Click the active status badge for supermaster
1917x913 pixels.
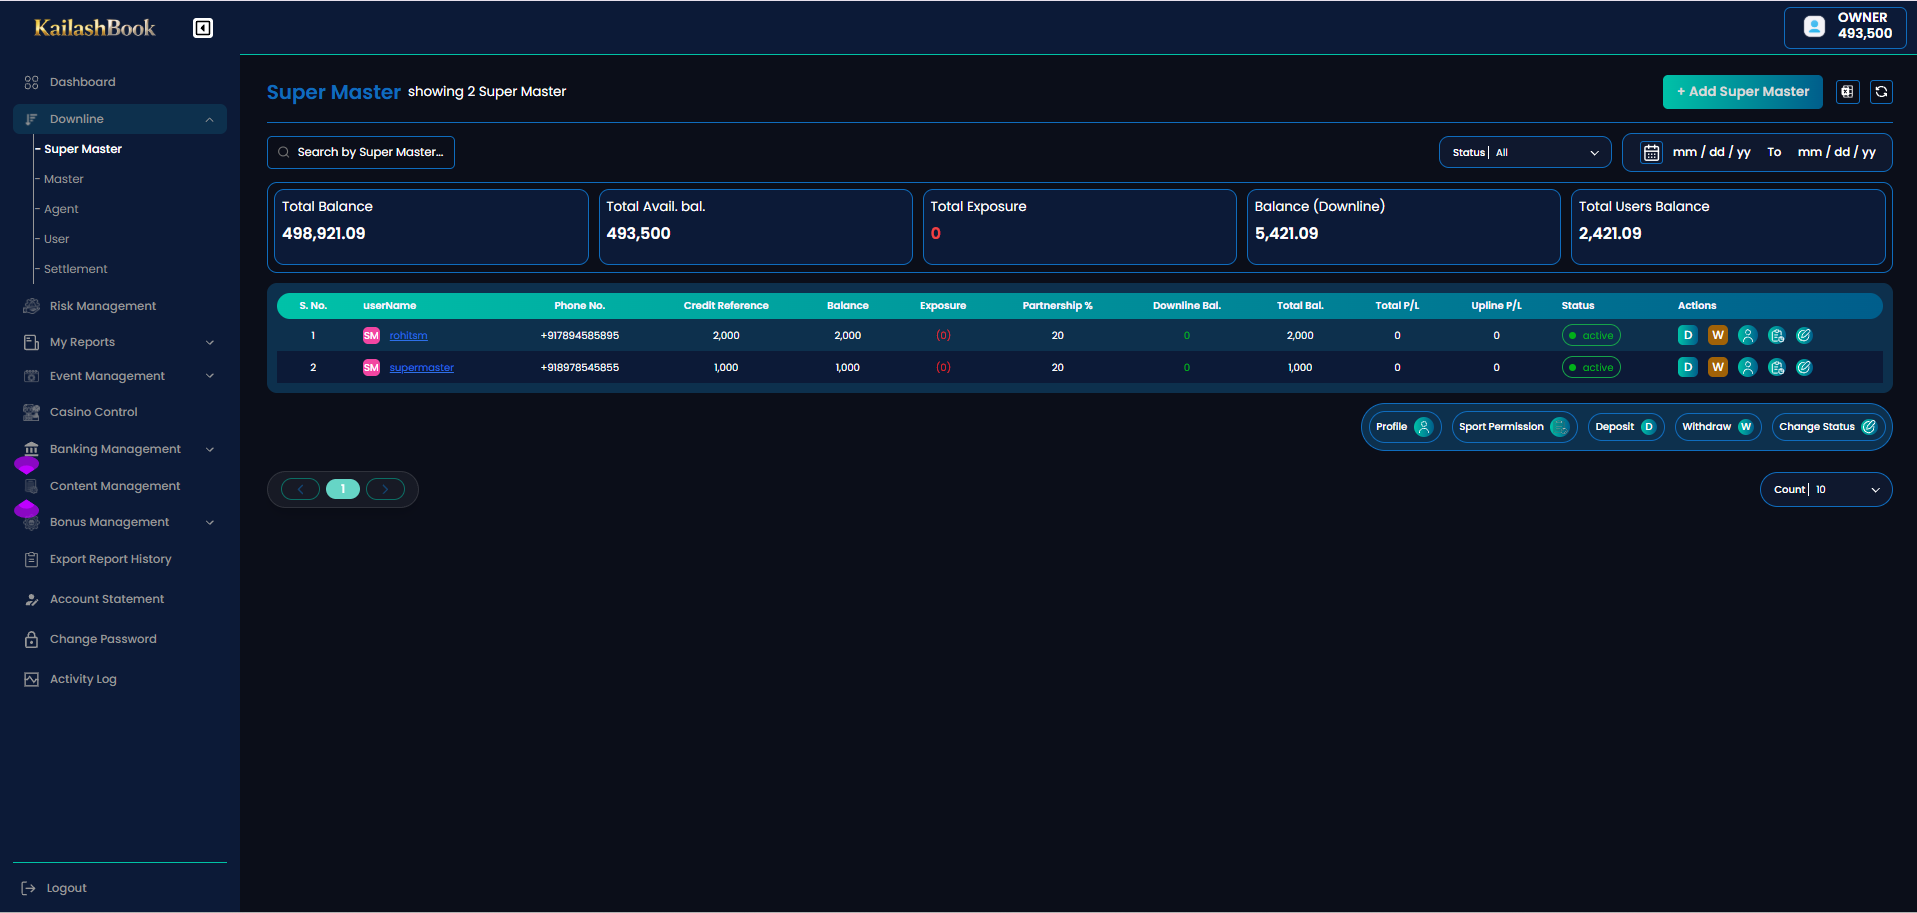[x=1591, y=368]
